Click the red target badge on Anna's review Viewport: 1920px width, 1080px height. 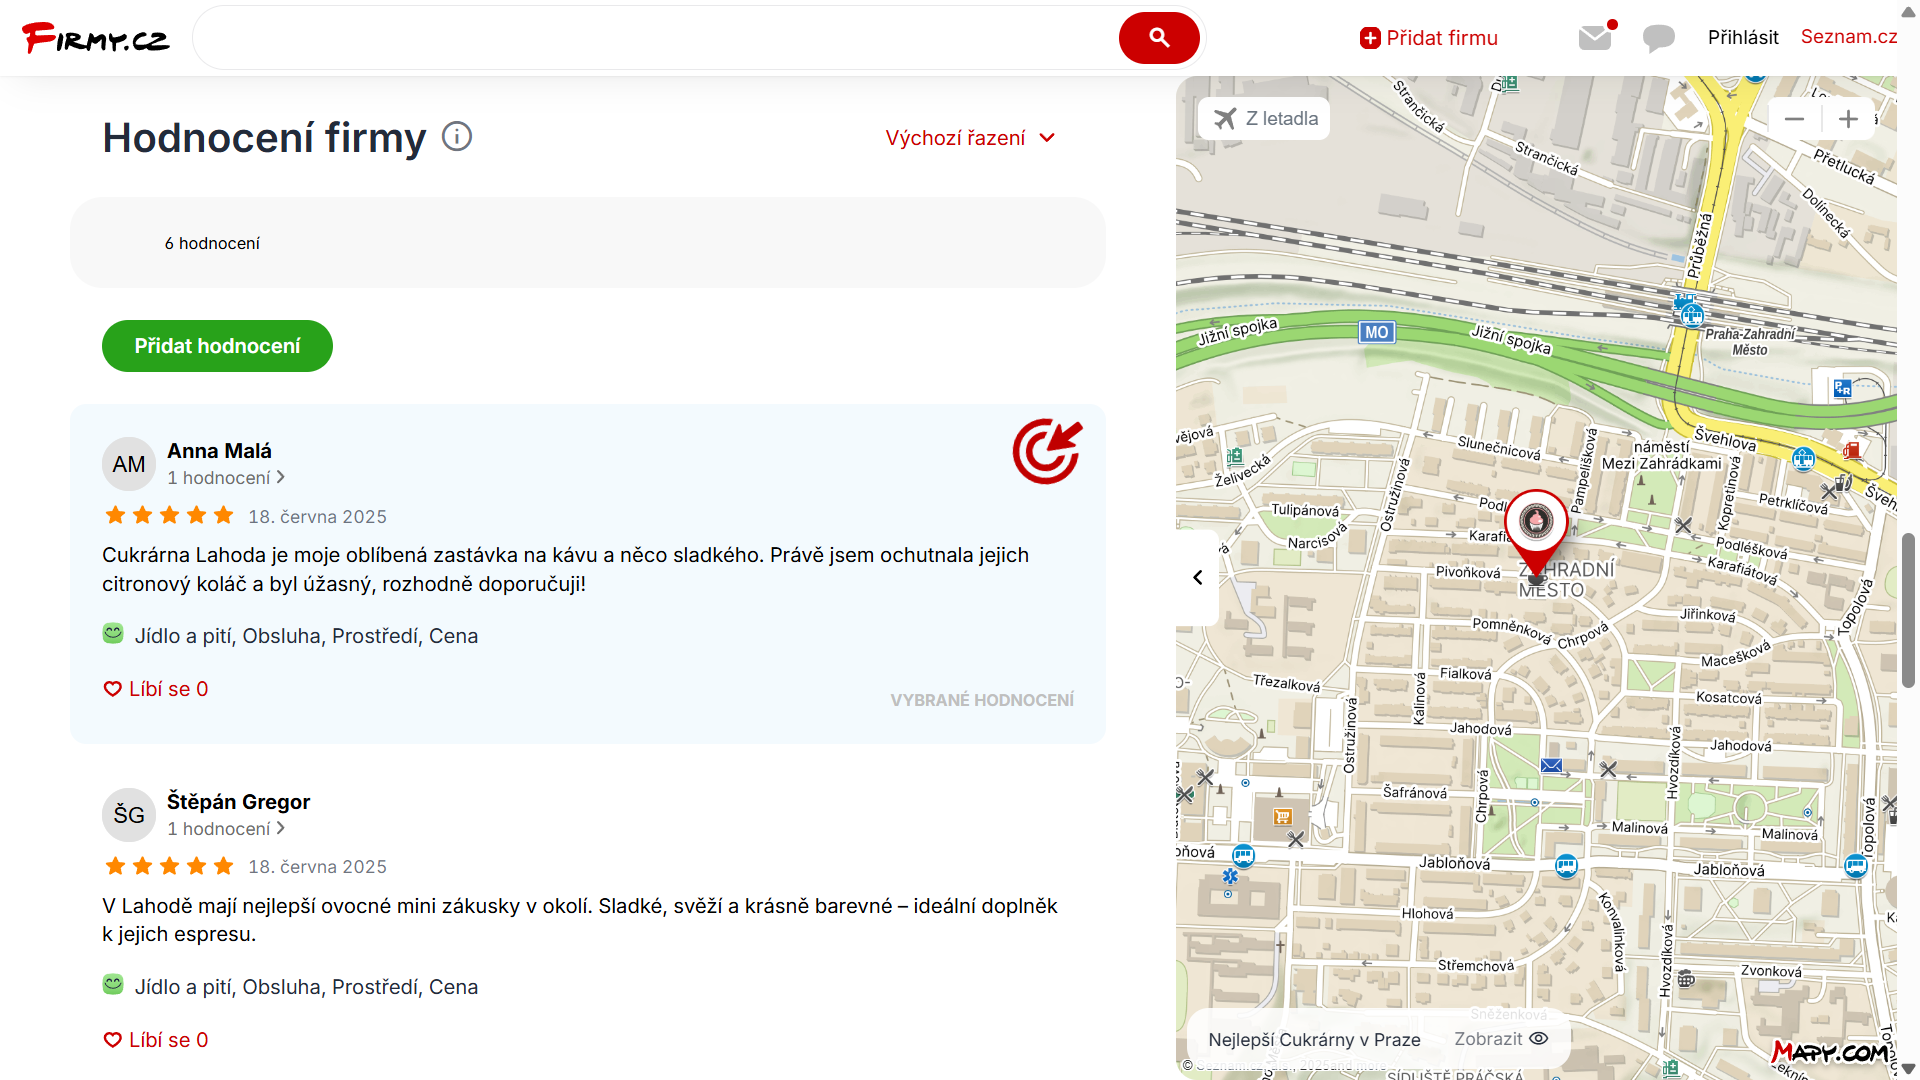[x=1047, y=451]
